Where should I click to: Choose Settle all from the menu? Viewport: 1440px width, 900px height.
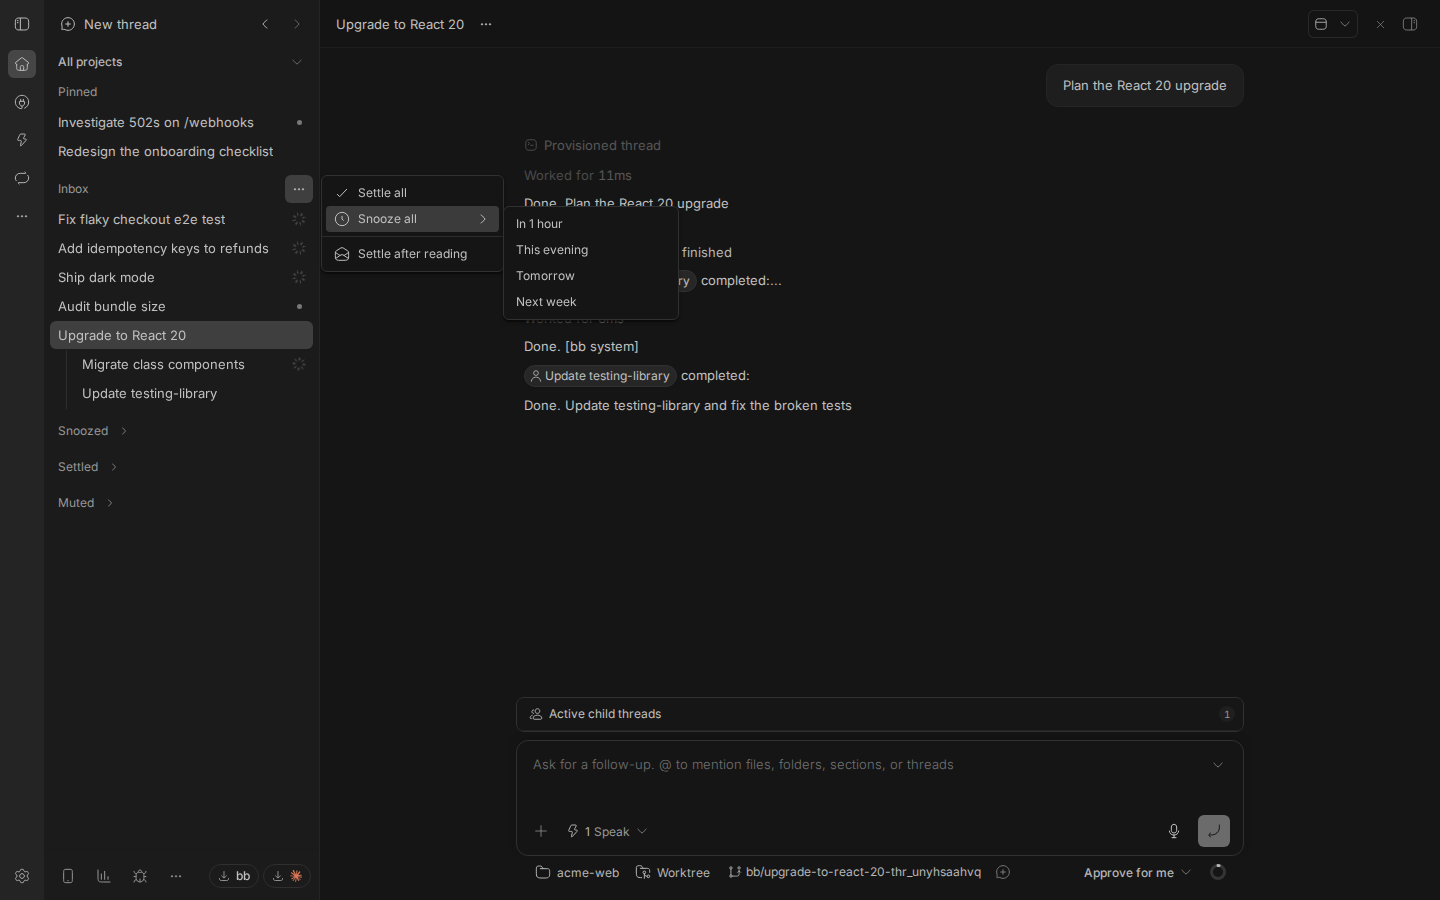pos(412,193)
